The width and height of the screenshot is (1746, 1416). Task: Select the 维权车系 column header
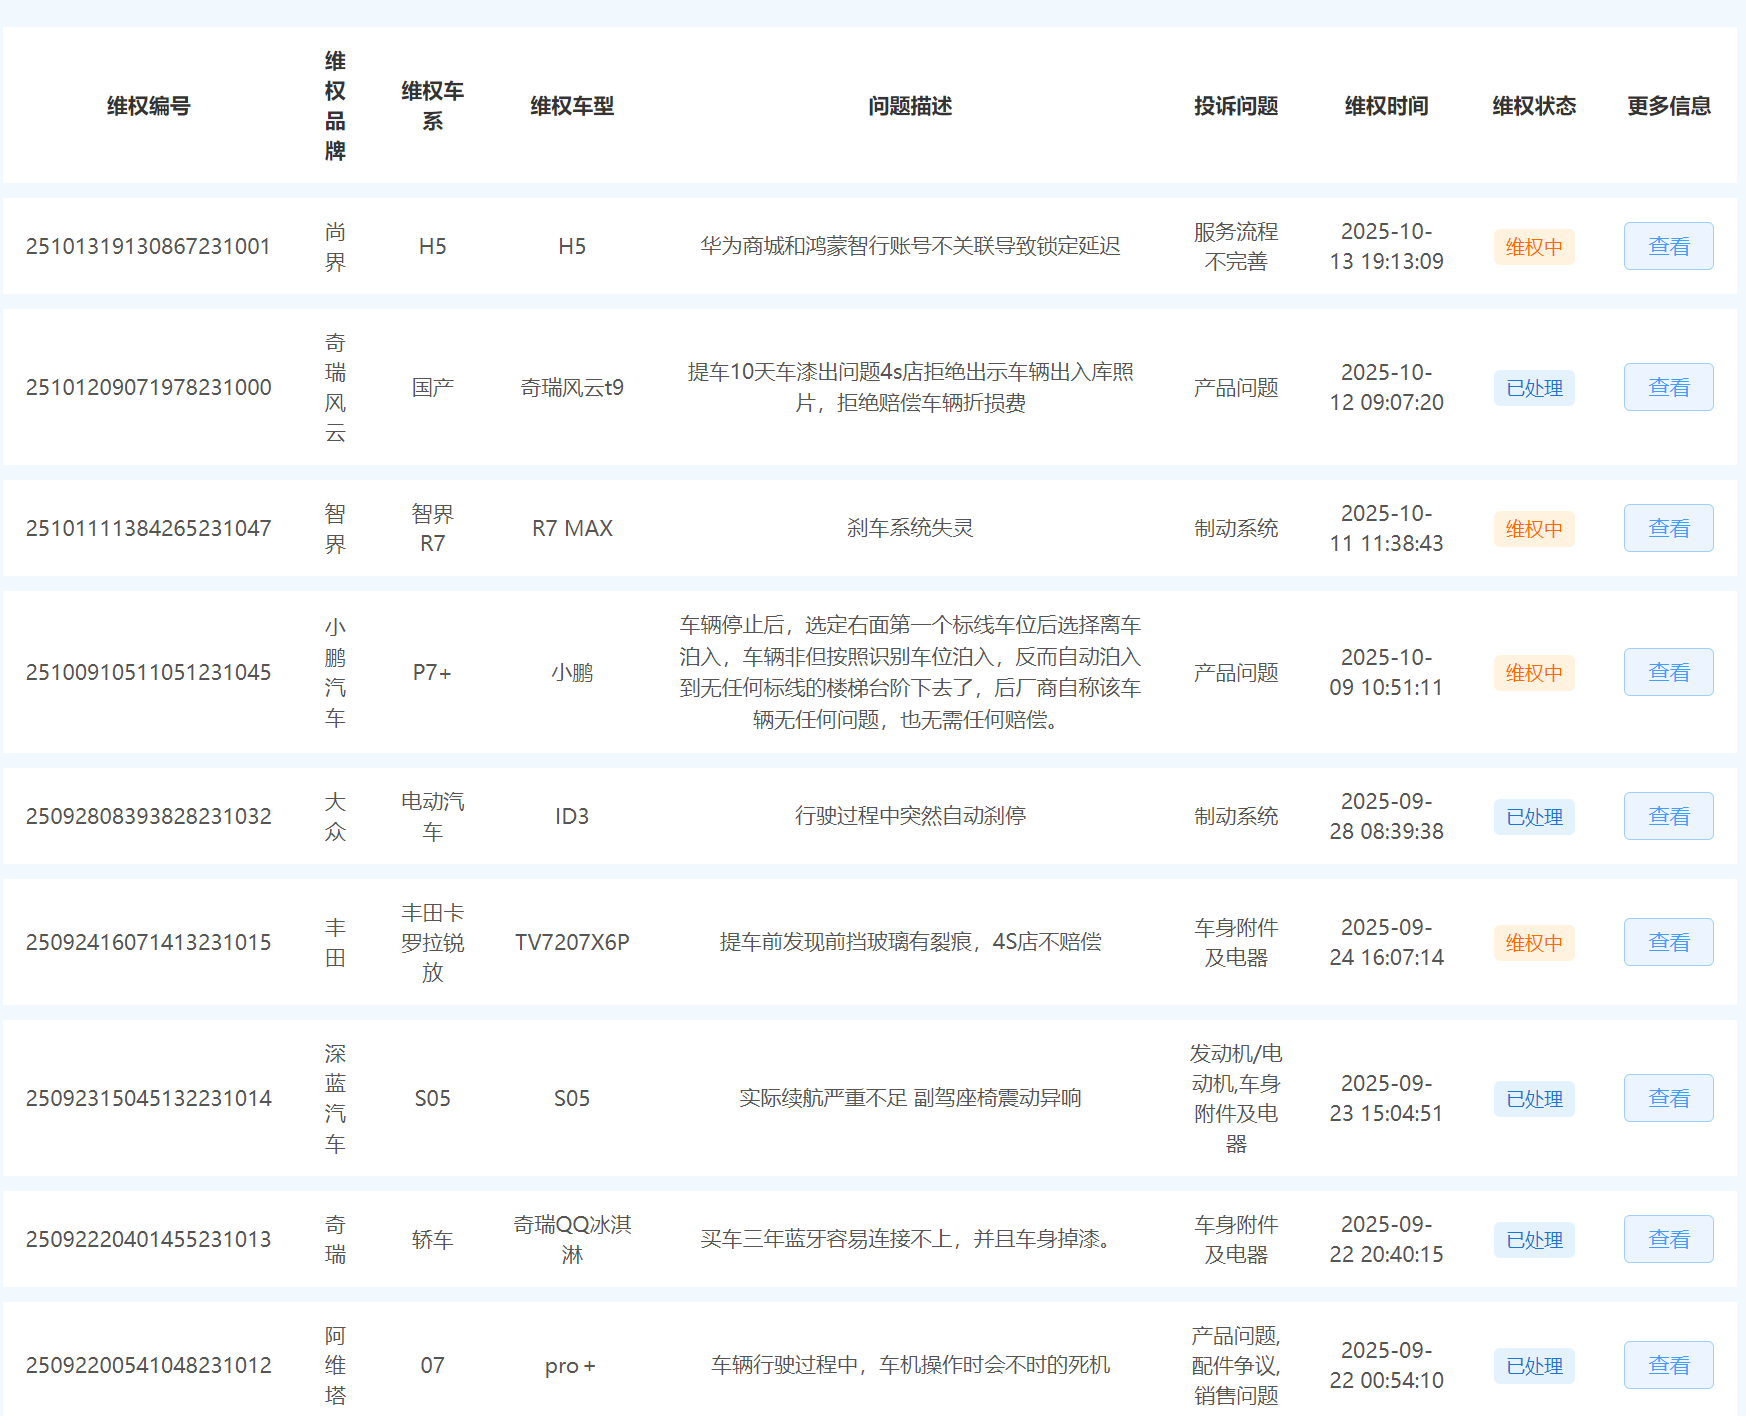tap(432, 106)
